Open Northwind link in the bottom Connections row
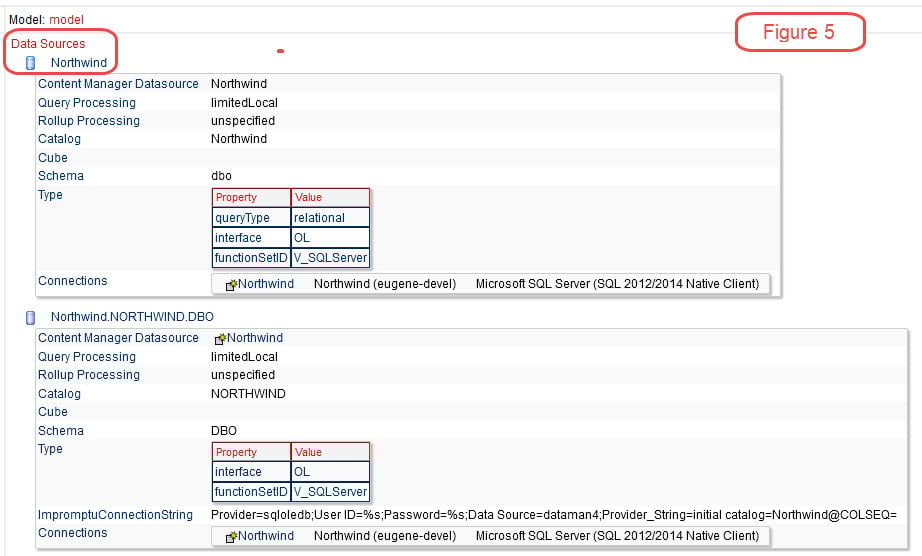This screenshot has width=922, height=556. point(266,536)
